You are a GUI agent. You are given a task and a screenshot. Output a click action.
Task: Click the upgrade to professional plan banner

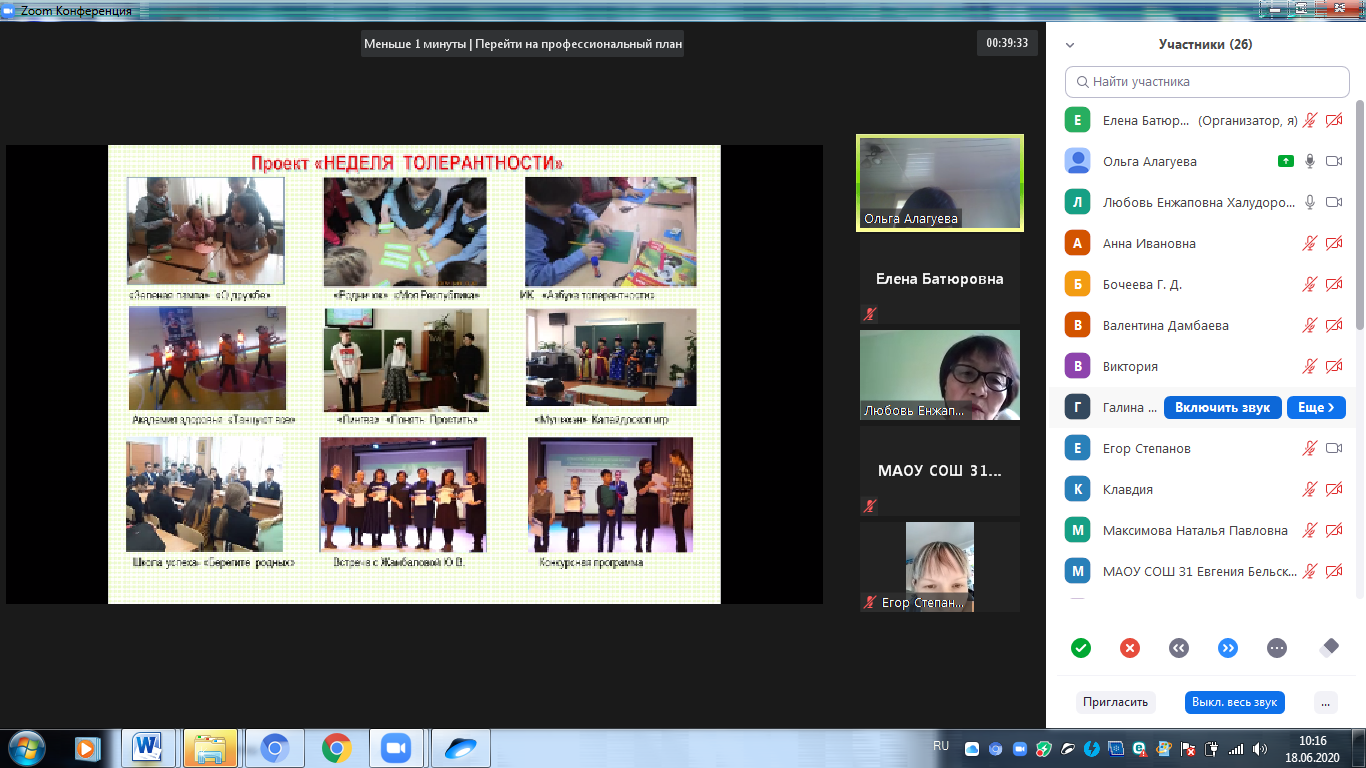tap(524, 44)
